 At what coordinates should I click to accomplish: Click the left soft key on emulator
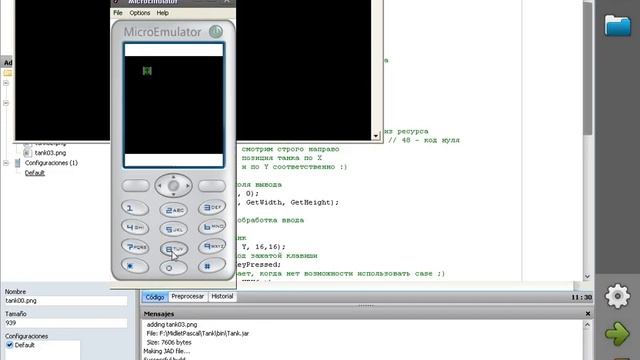click(136, 186)
